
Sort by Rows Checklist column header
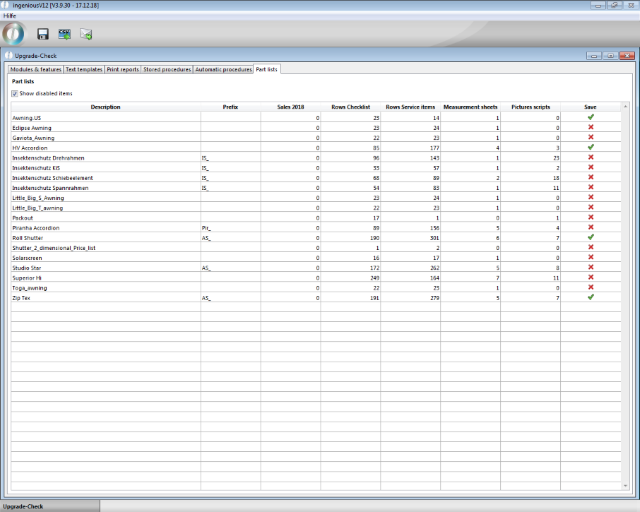click(x=350, y=107)
